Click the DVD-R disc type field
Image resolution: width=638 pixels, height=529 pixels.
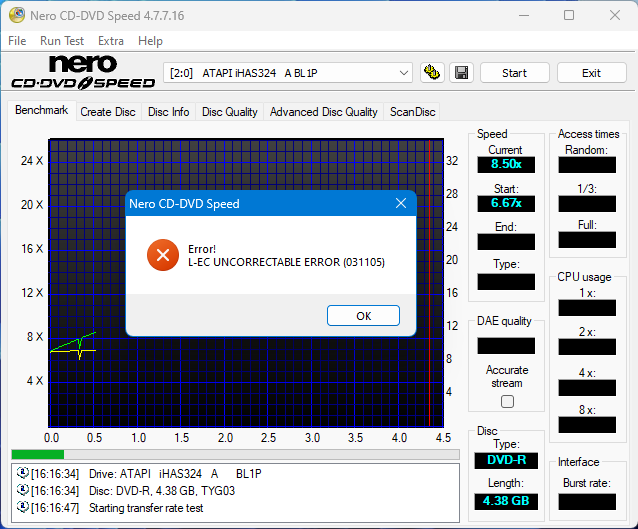click(506, 460)
